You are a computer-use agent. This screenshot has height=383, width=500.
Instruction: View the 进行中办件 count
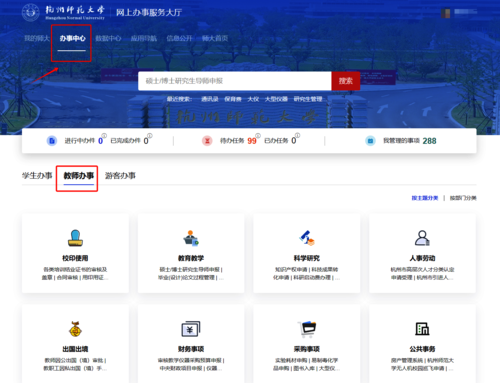click(100, 141)
